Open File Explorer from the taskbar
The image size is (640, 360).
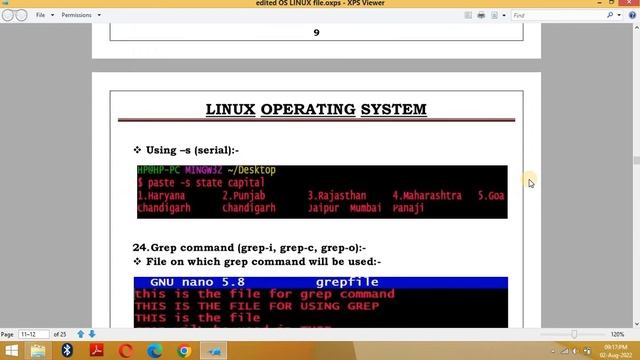click(38, 351)
